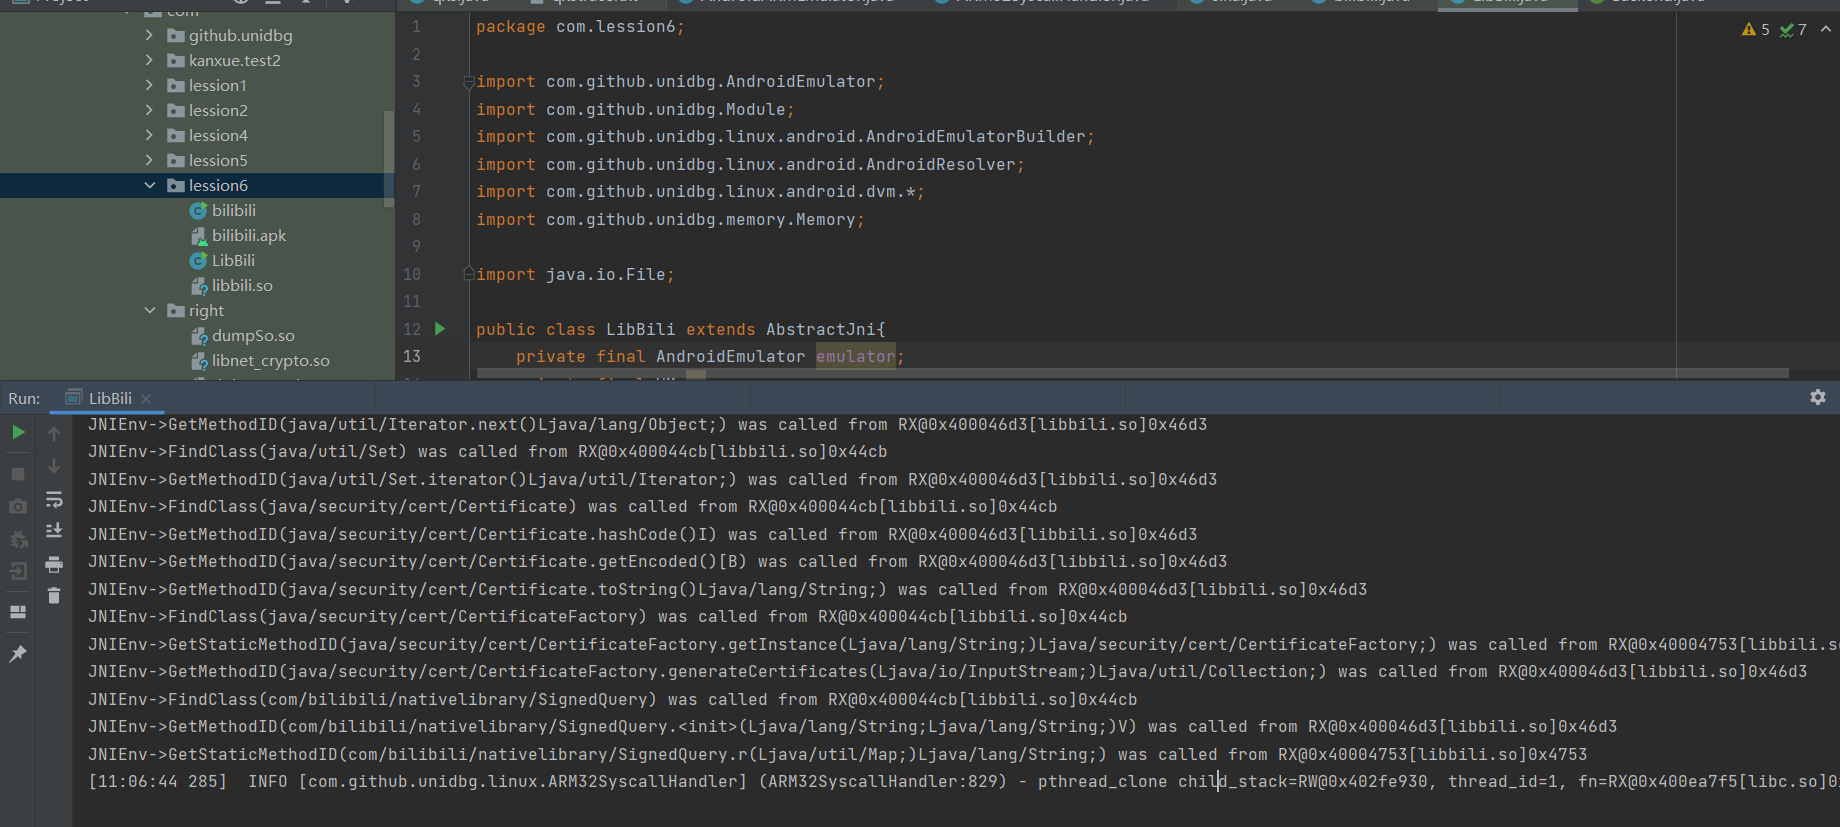Image resolution: width=1840 pixels, height=827 pixels.
Task: Collapse the right folder
Action: (x=149, y=310)
